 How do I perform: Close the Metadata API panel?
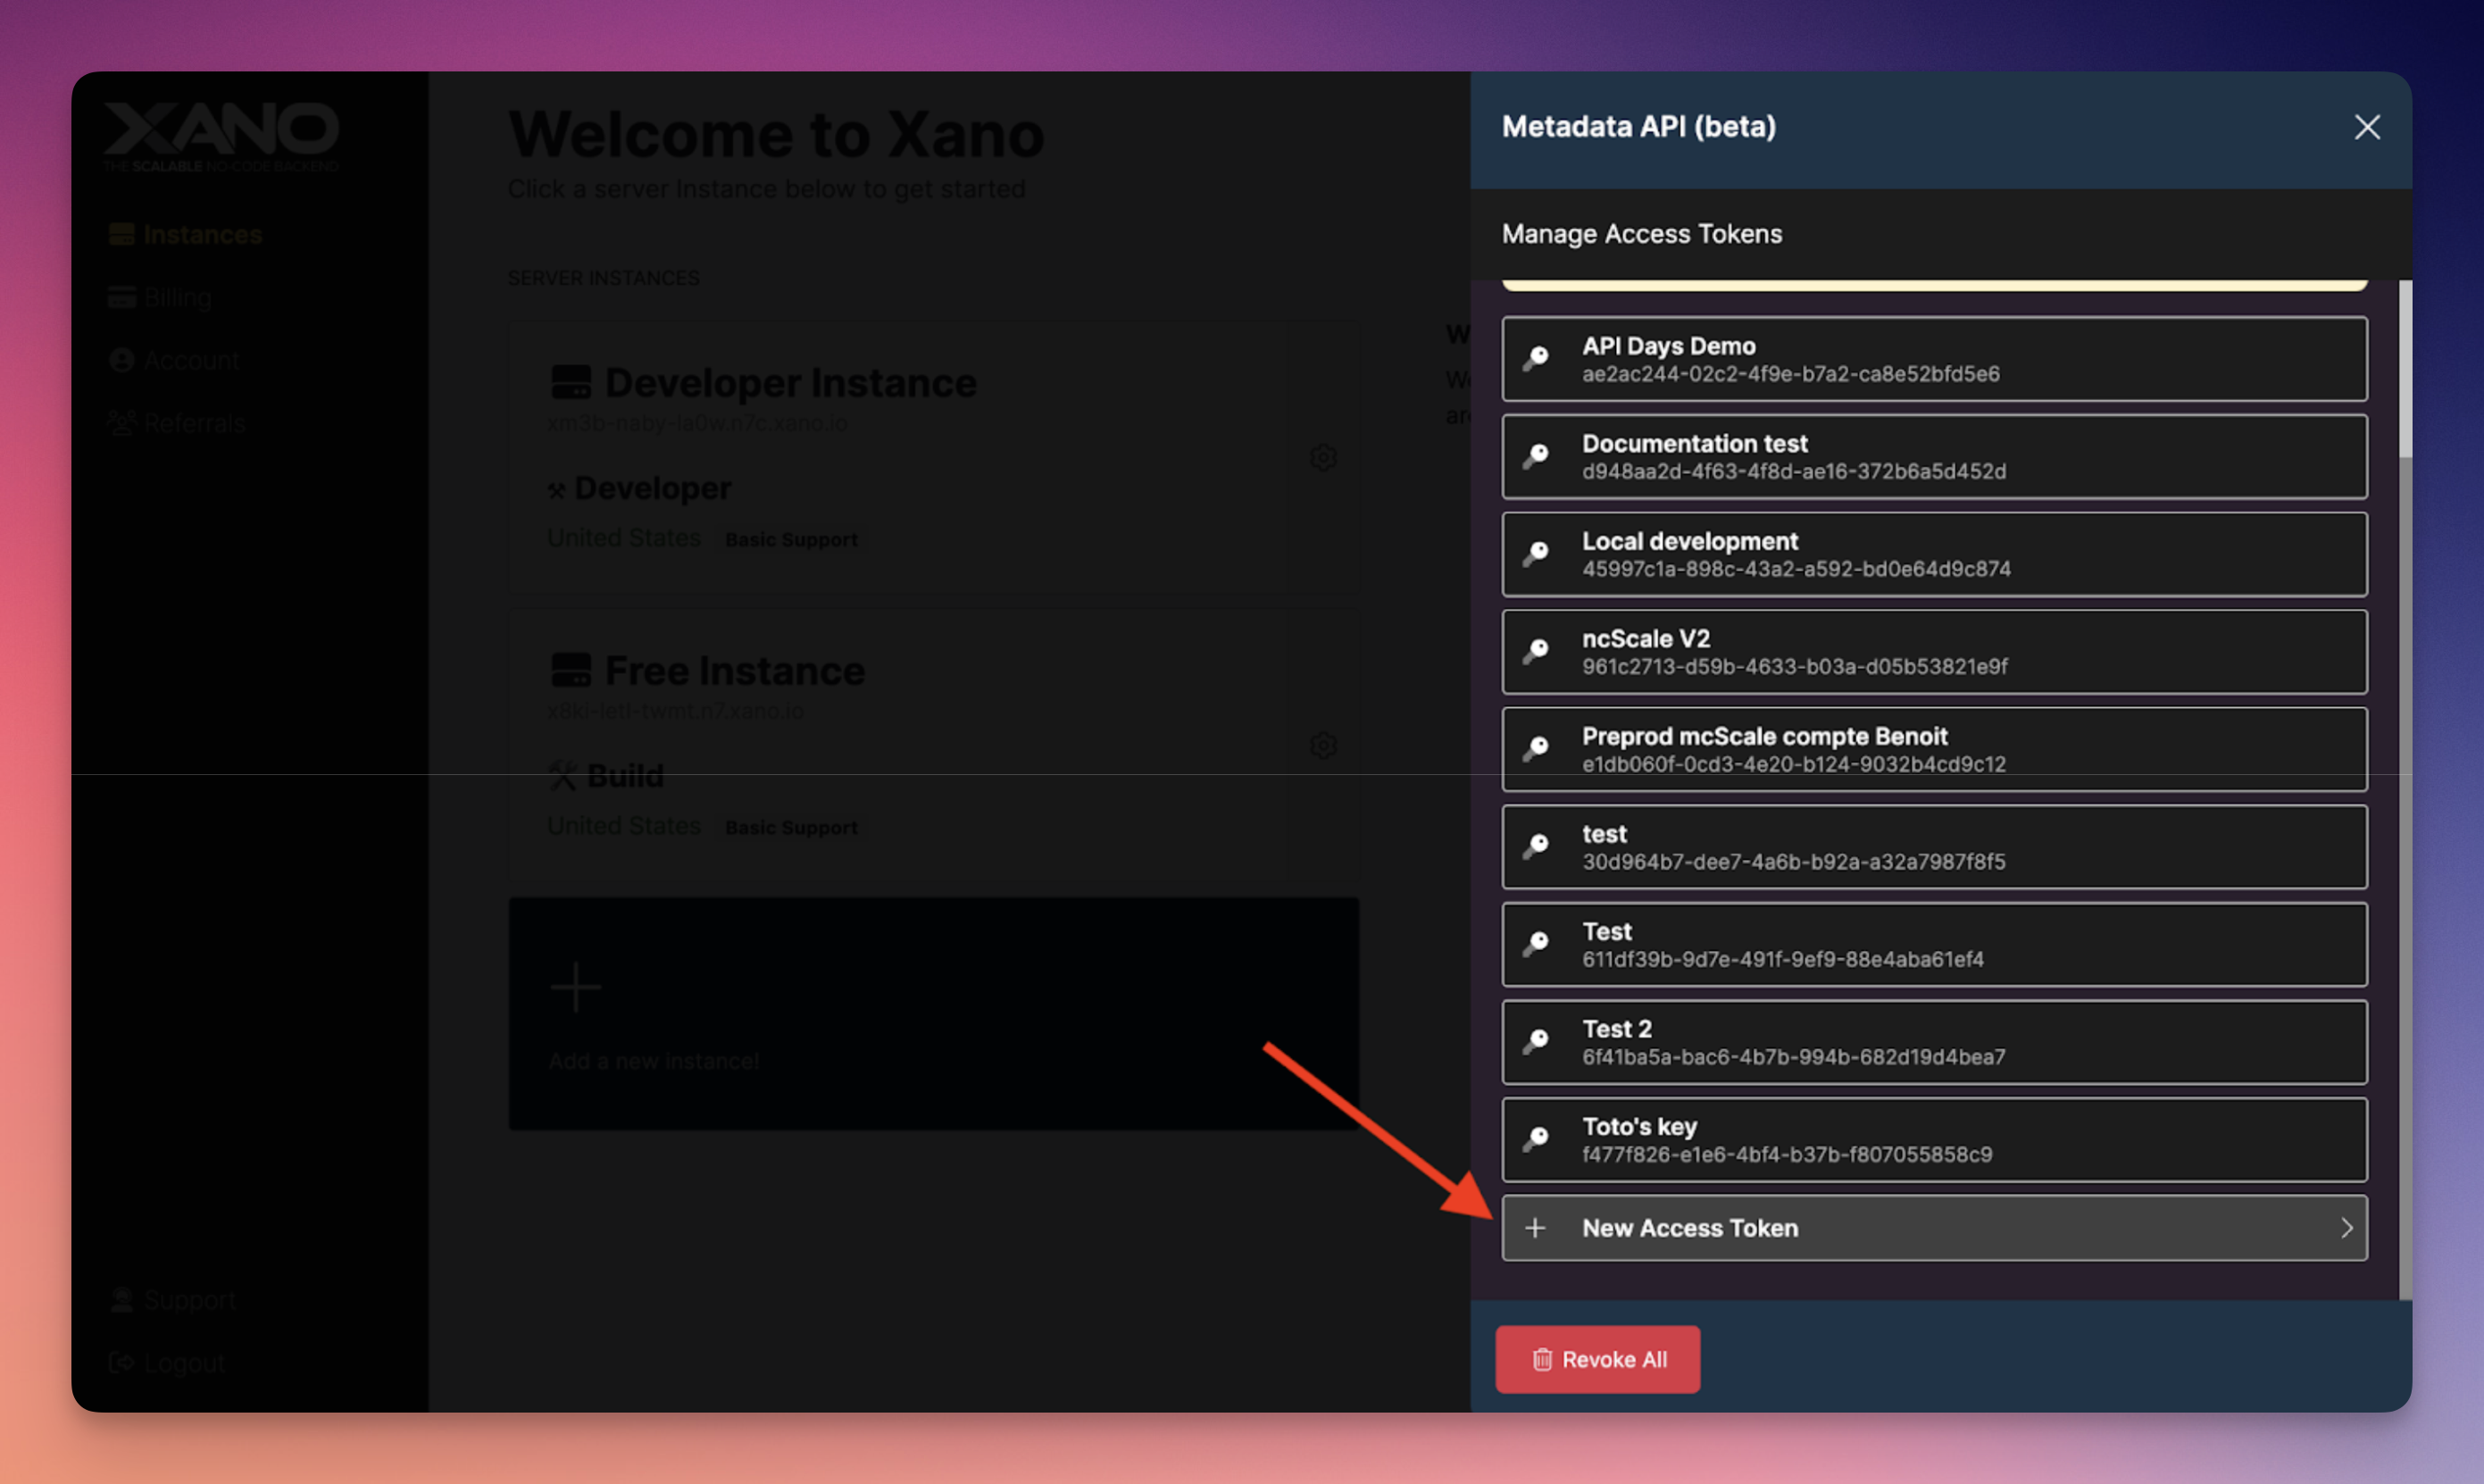pos(2366,127)
